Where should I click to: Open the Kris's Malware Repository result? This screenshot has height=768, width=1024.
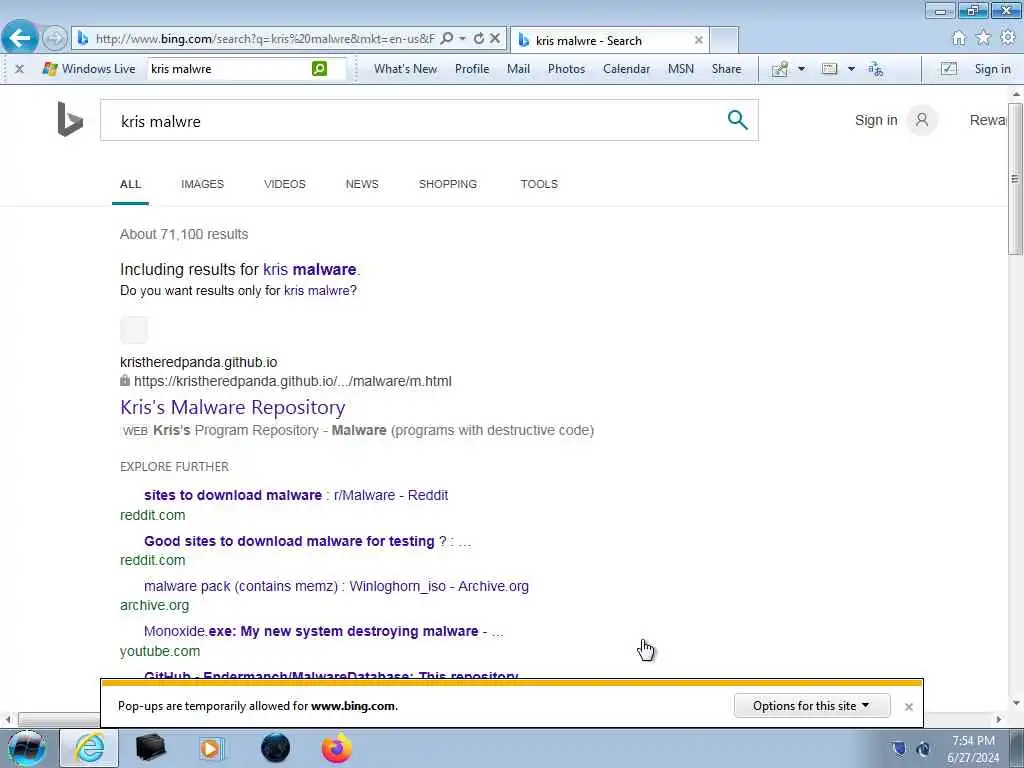(x=232, y=408)
